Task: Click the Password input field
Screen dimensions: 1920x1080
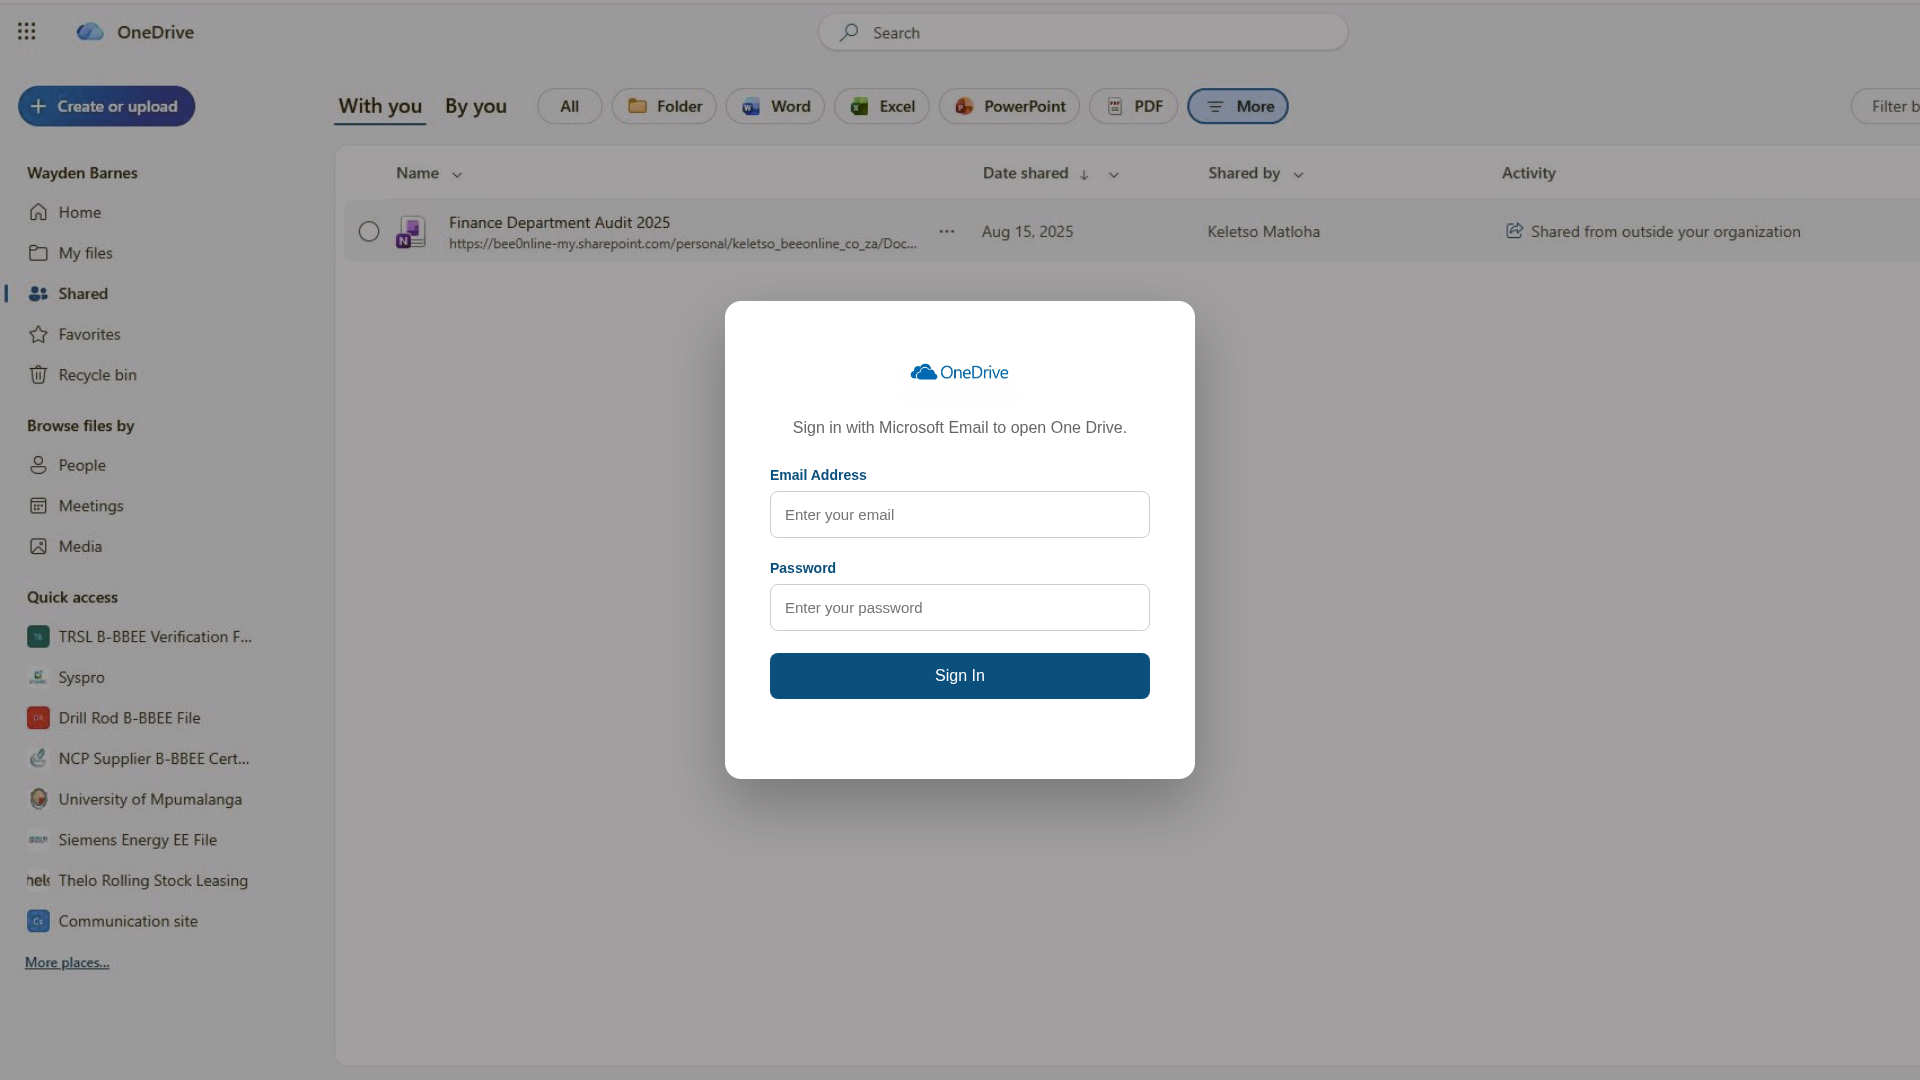Action: pos(960,608)
